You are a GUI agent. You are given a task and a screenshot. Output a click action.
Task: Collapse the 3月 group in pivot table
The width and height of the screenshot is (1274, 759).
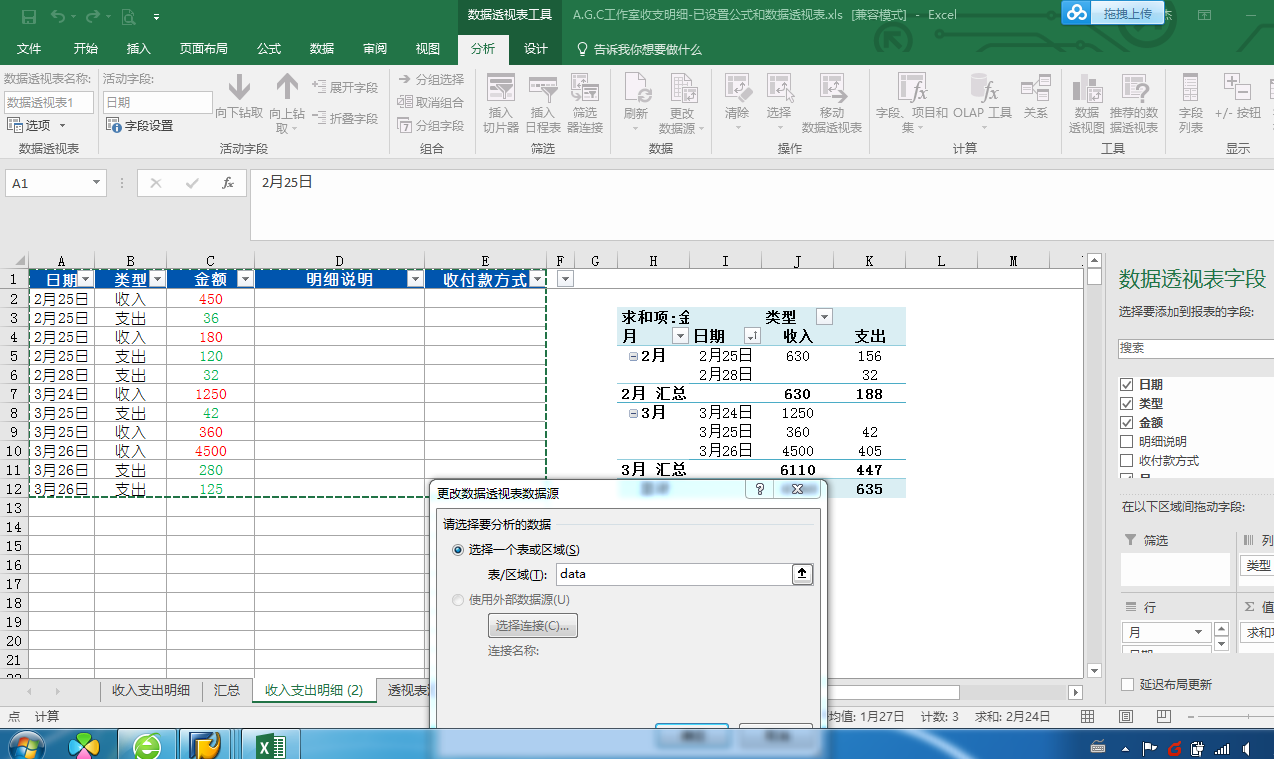click(x=633, y=413)
